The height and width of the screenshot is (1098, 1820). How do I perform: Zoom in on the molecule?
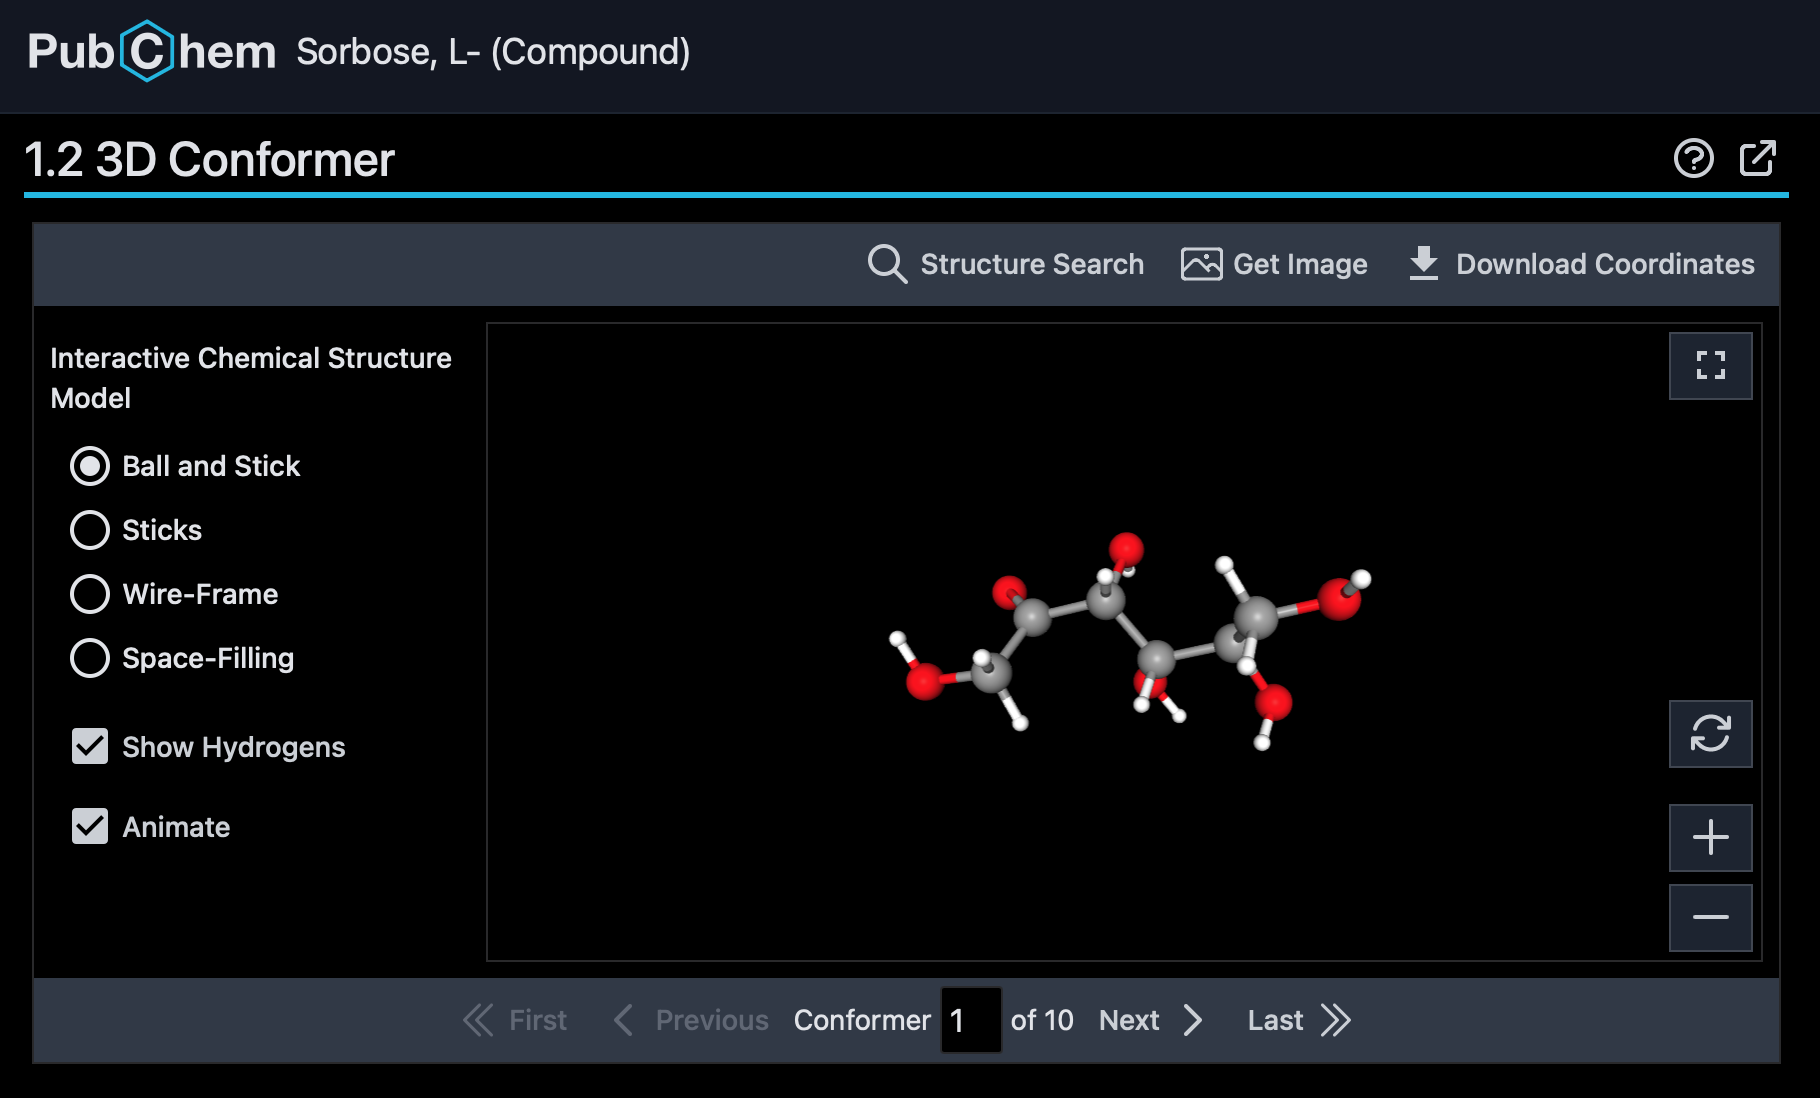click(x=1710, y=837)
